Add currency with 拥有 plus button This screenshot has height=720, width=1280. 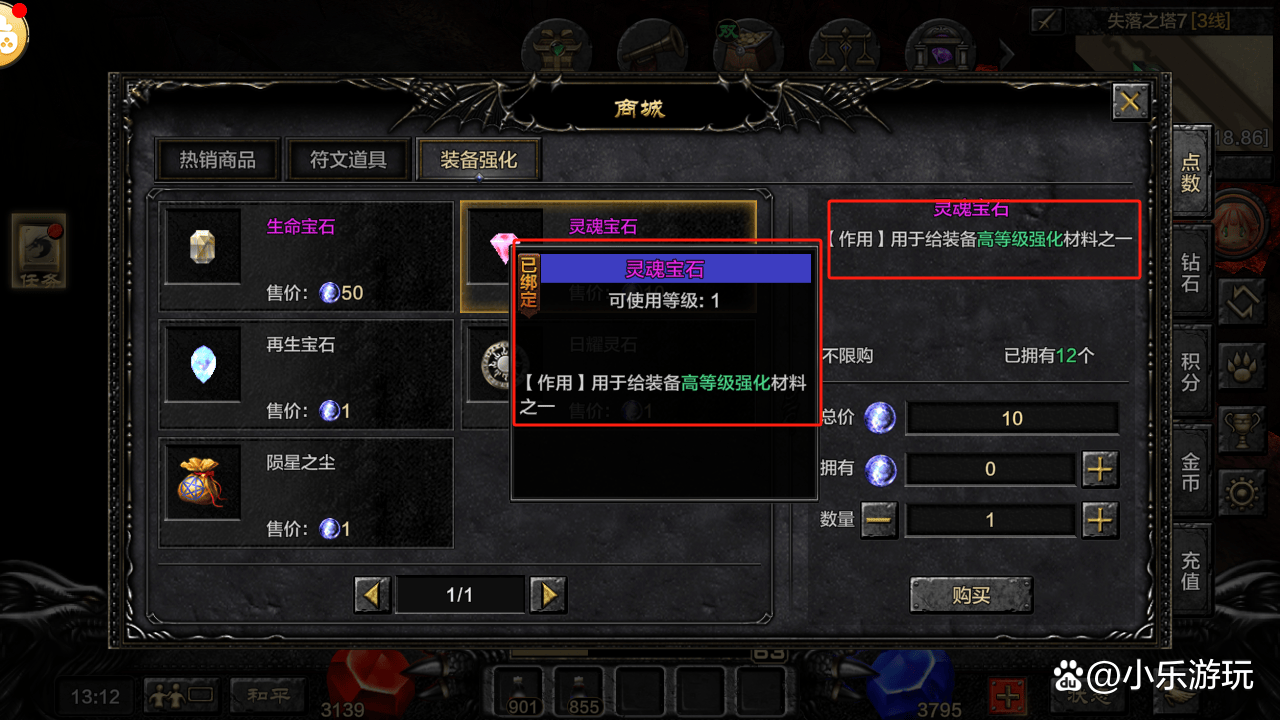point(1100,468)
